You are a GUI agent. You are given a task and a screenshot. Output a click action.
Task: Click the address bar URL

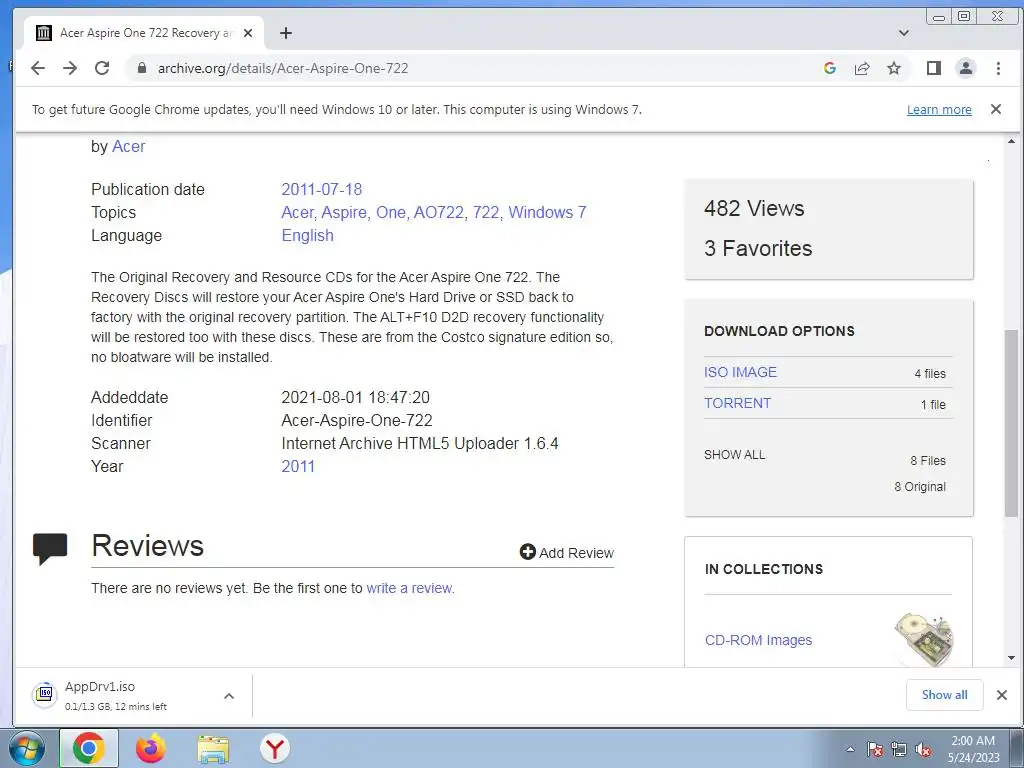[283, 68]
